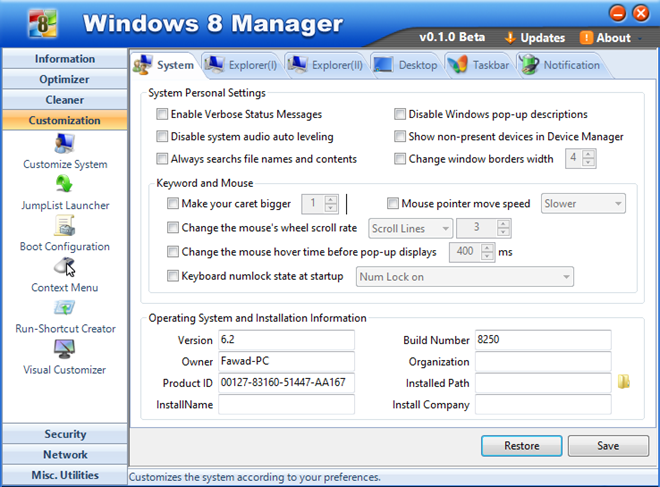Switch to the Desktop tab
This screenshot has height=487, width=660.
[406, 65]
